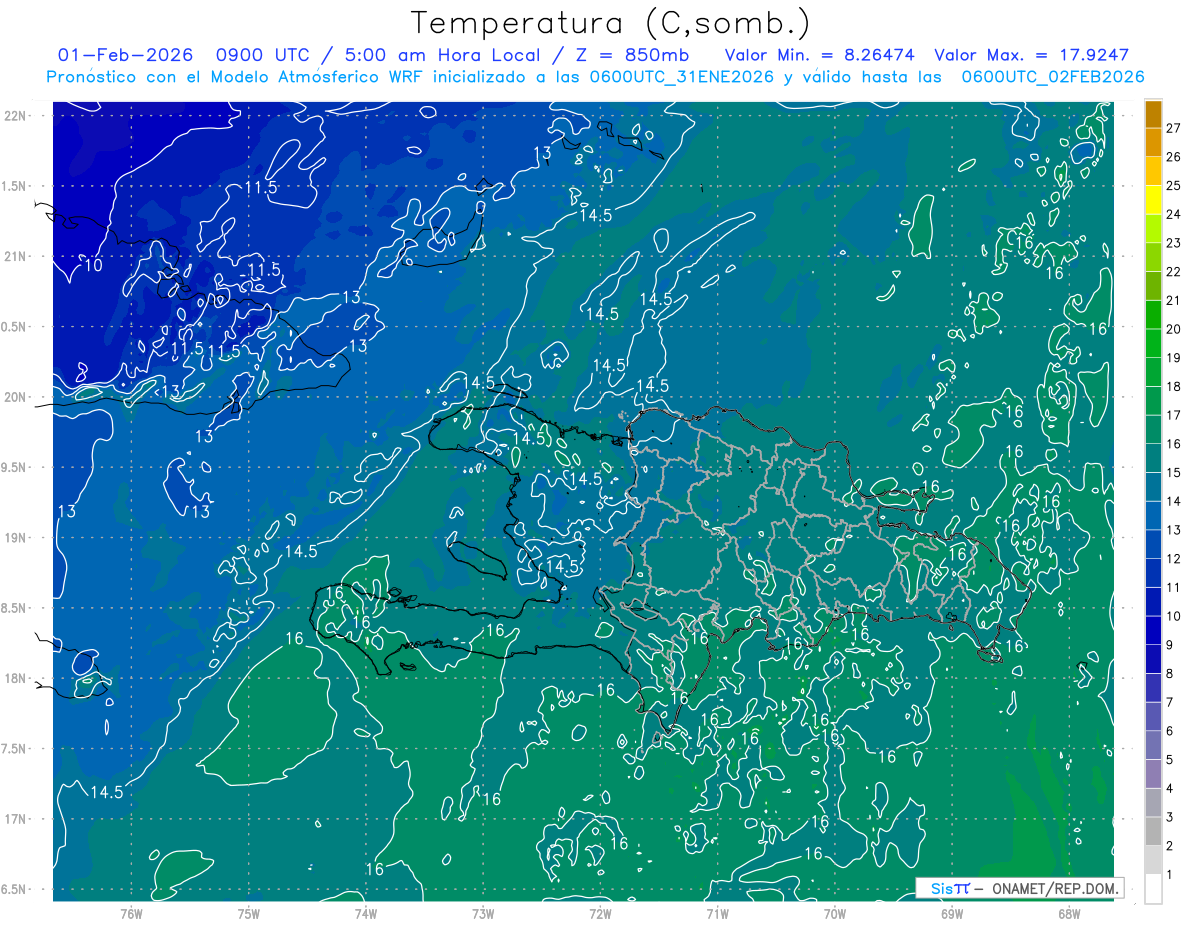Click the "20N" latitude axis label
This screenshot has height=927, width=1200.
coord(17,397)
